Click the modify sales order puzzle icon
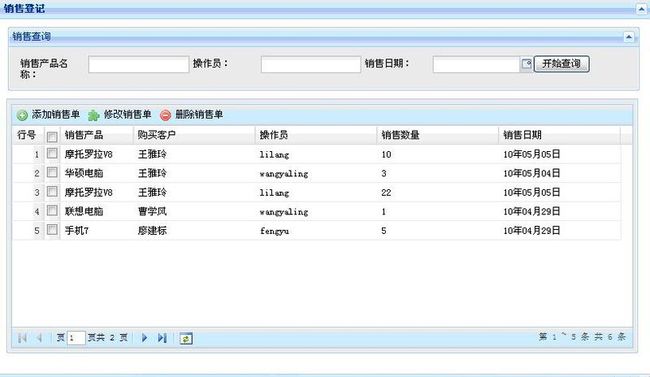650x377 pixels. pos(94,115)
